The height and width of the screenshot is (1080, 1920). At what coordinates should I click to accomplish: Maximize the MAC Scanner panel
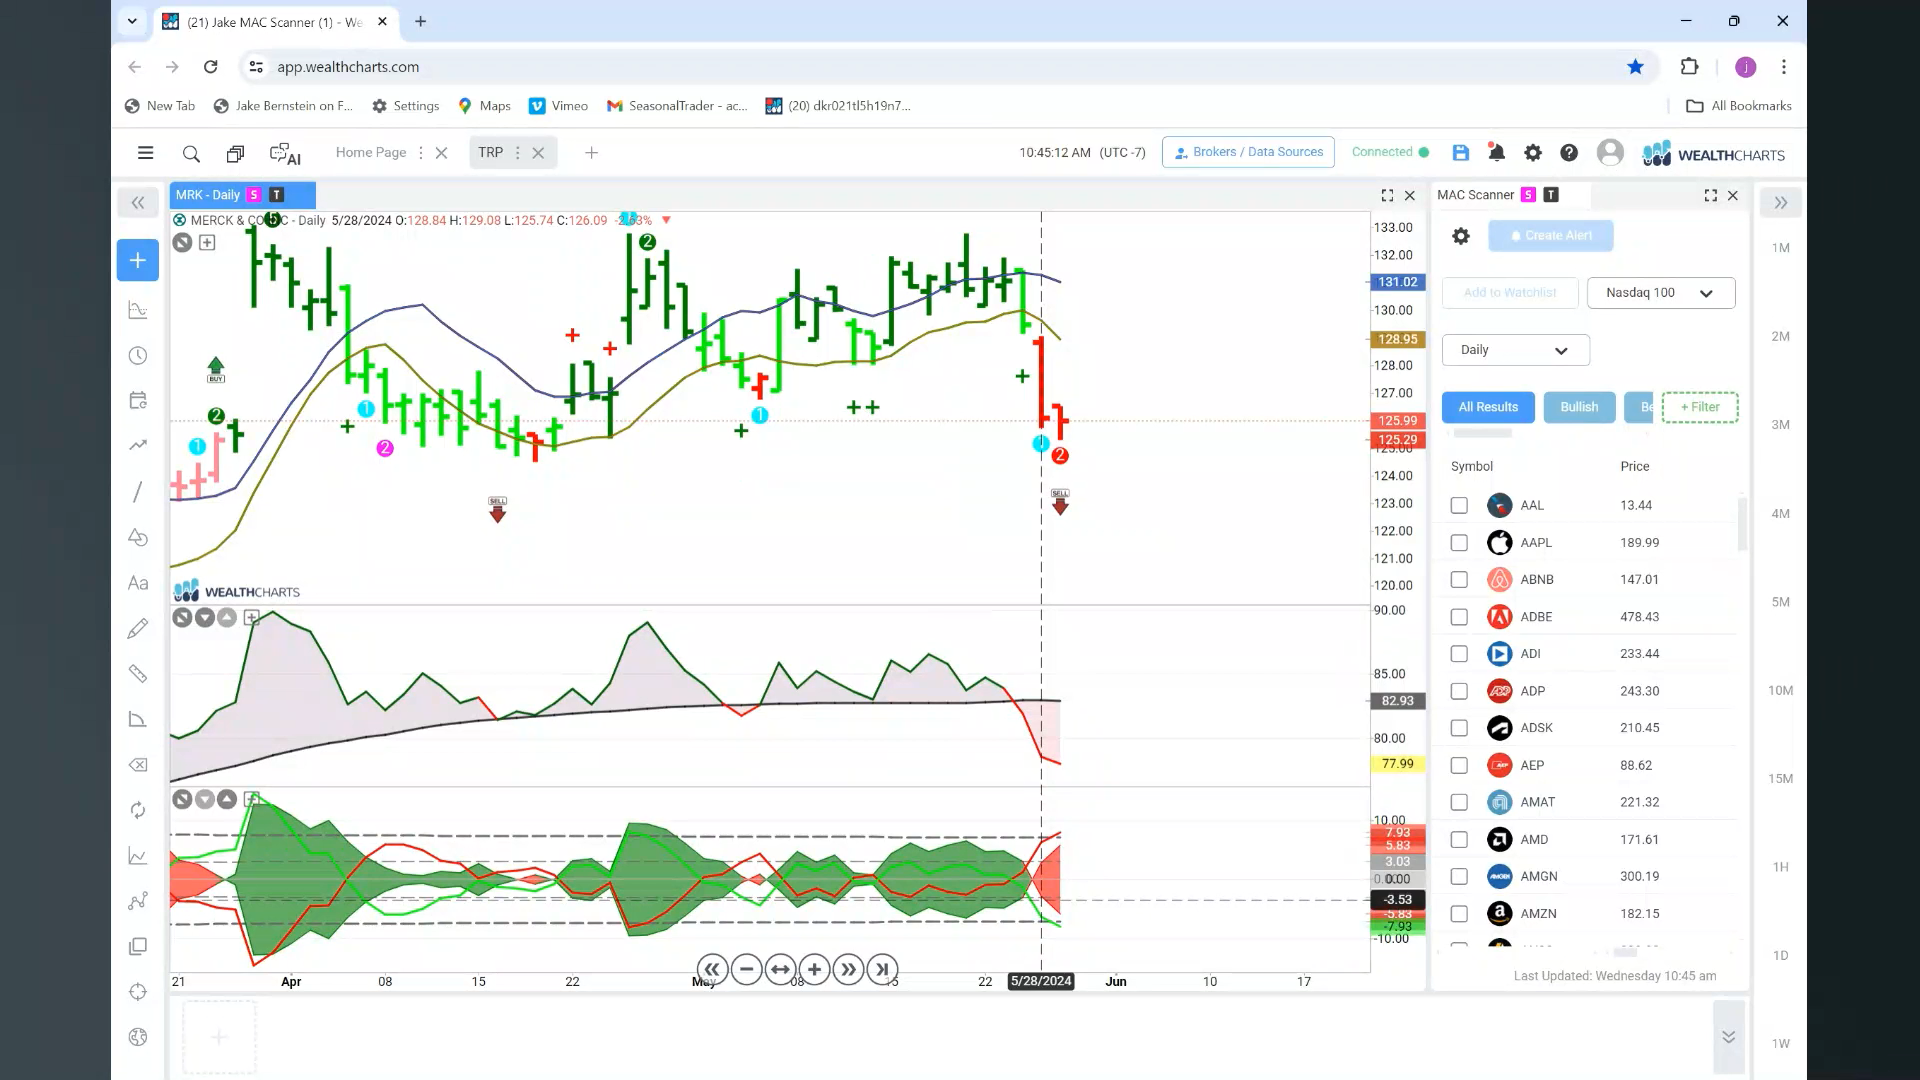click(1710, 196)
